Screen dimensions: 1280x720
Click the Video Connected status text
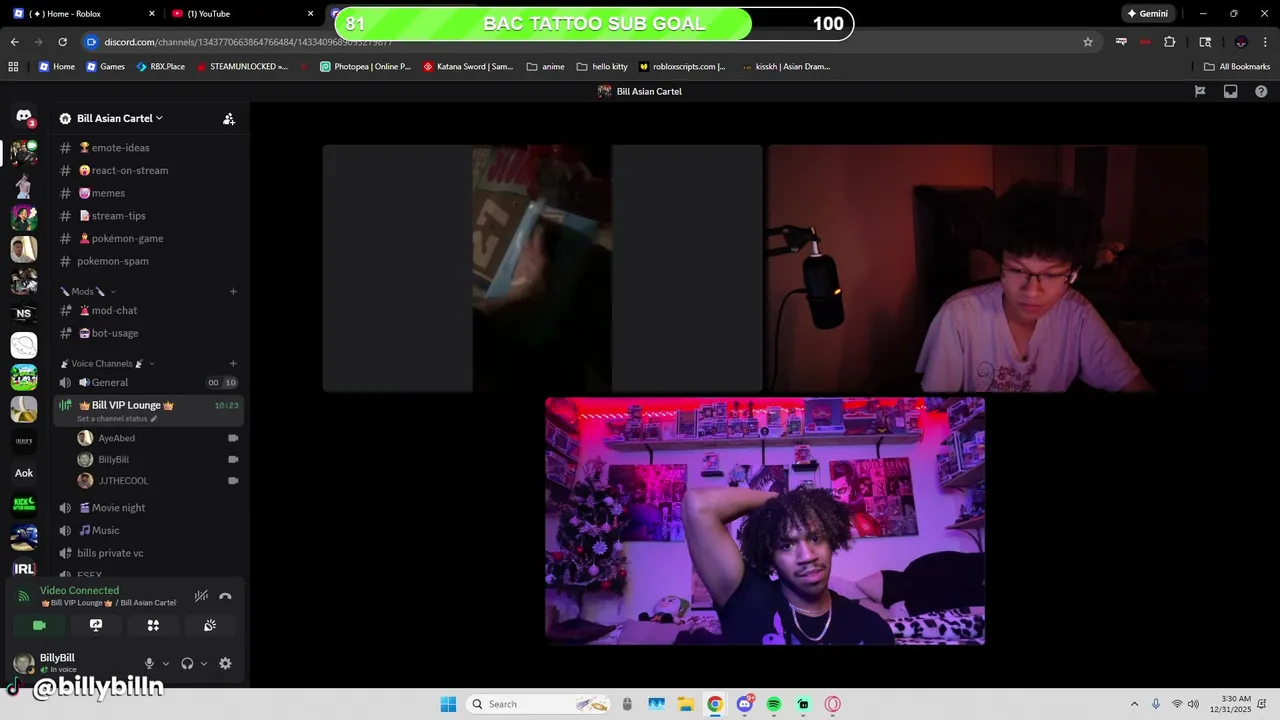coord(79,591)
